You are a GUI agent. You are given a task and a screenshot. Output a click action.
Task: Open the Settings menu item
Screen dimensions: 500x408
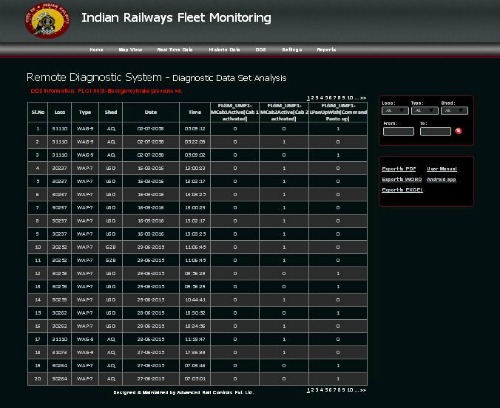point(292,50)
